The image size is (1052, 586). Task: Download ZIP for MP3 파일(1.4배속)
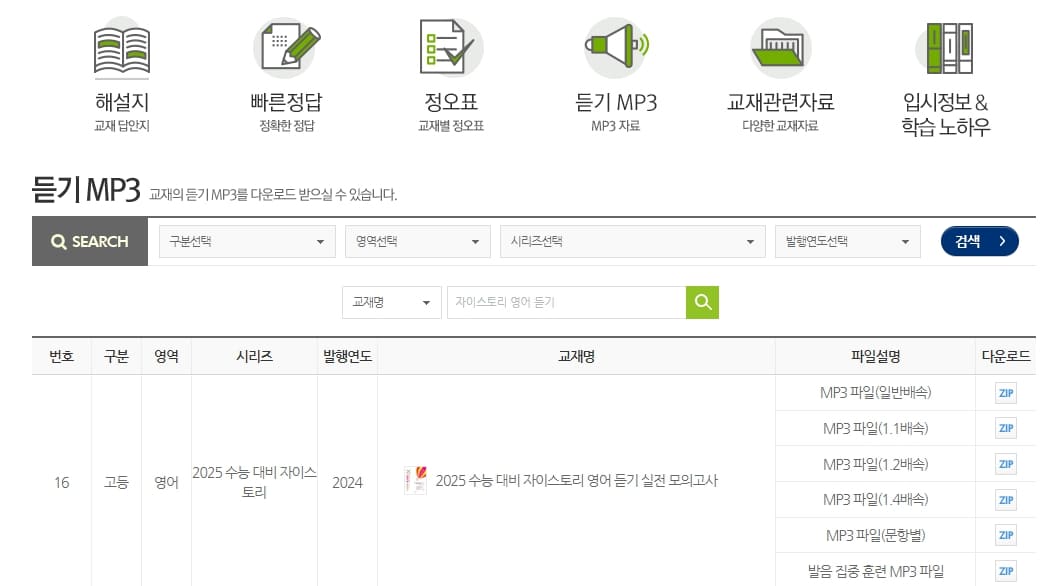[1004, 499]
